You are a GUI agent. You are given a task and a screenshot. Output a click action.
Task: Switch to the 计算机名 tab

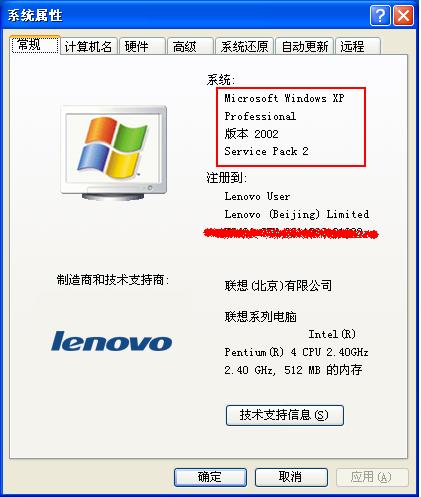point(89,46)
